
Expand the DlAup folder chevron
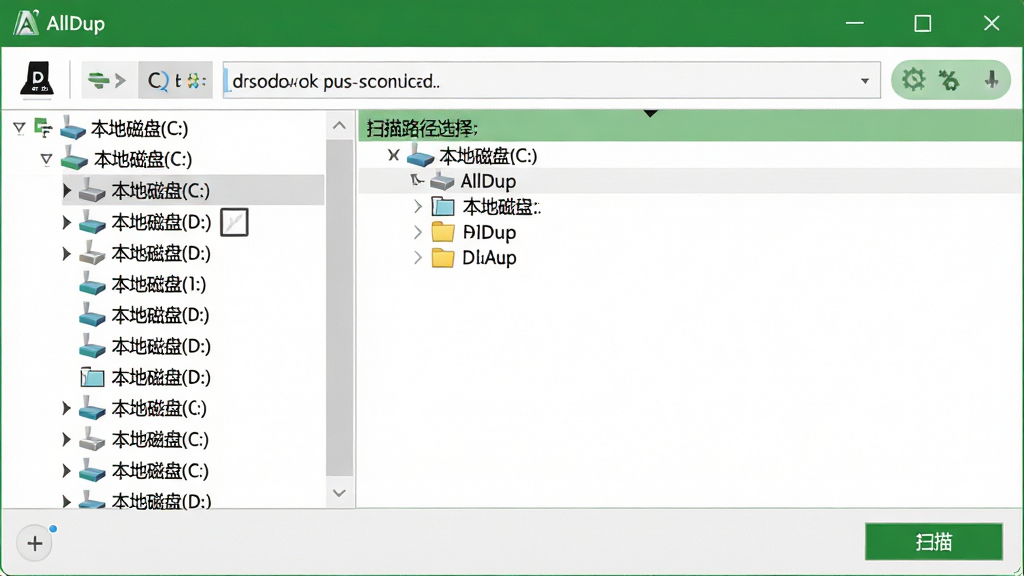click(x=418, y=257)
